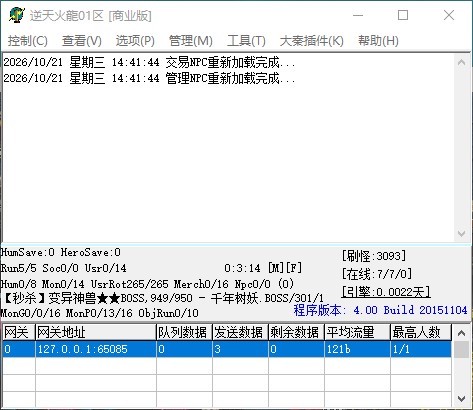This screenshot has width=473, height=410.
Task: Click the 121b average traffic cell
Action: click(357, 349)
